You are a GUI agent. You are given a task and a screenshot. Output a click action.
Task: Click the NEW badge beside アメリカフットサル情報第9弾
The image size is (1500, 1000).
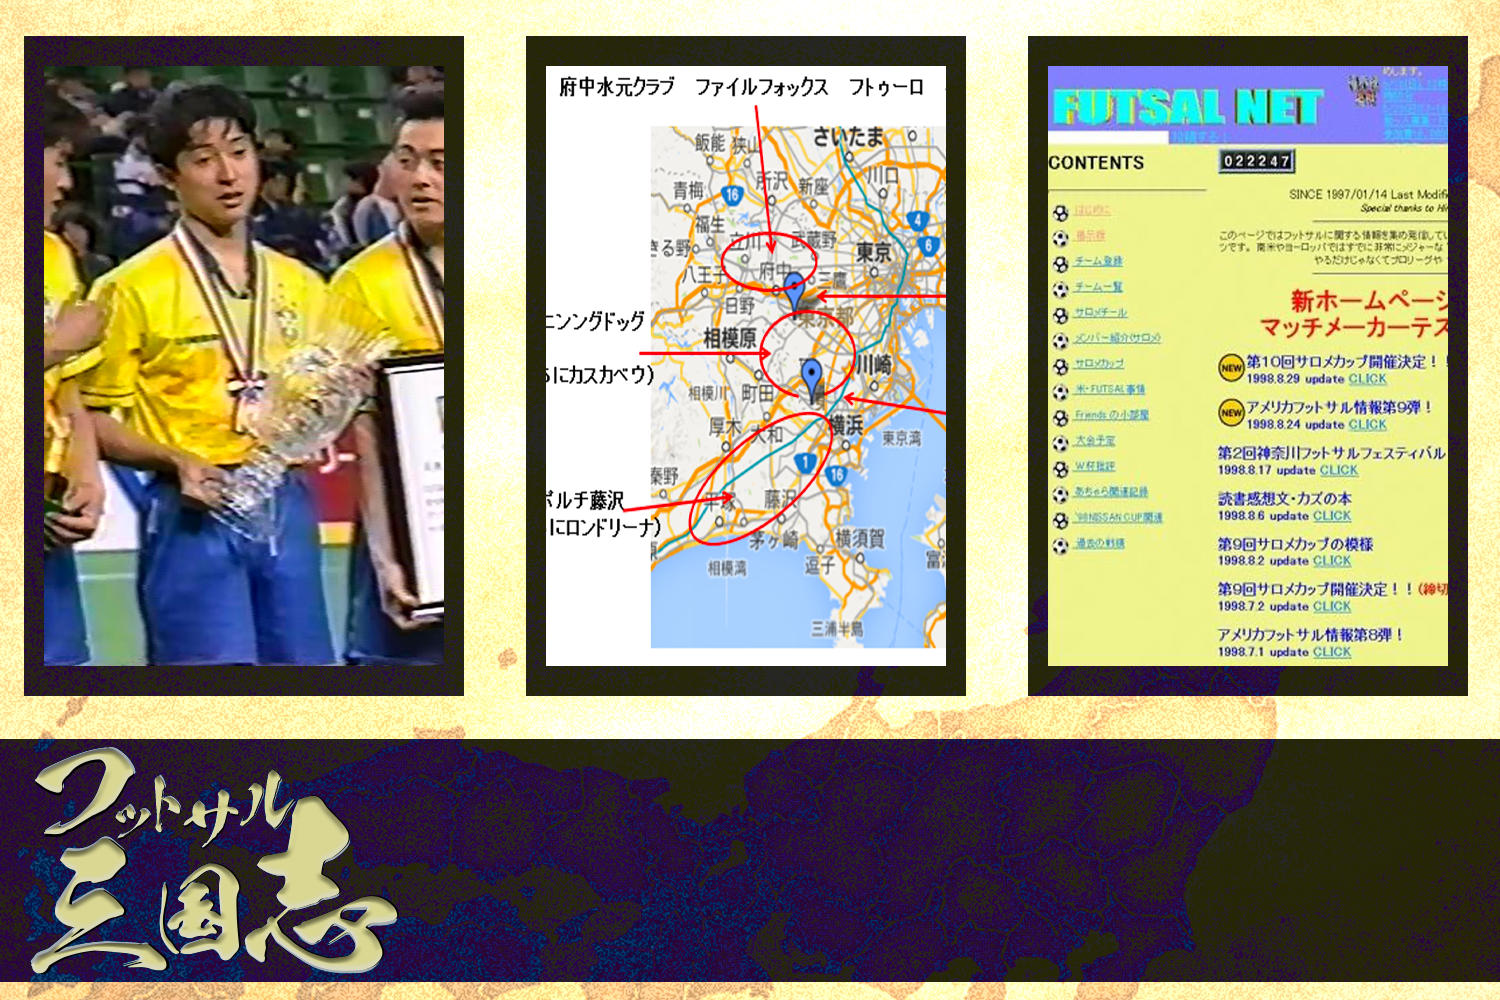click(1231, 412)
